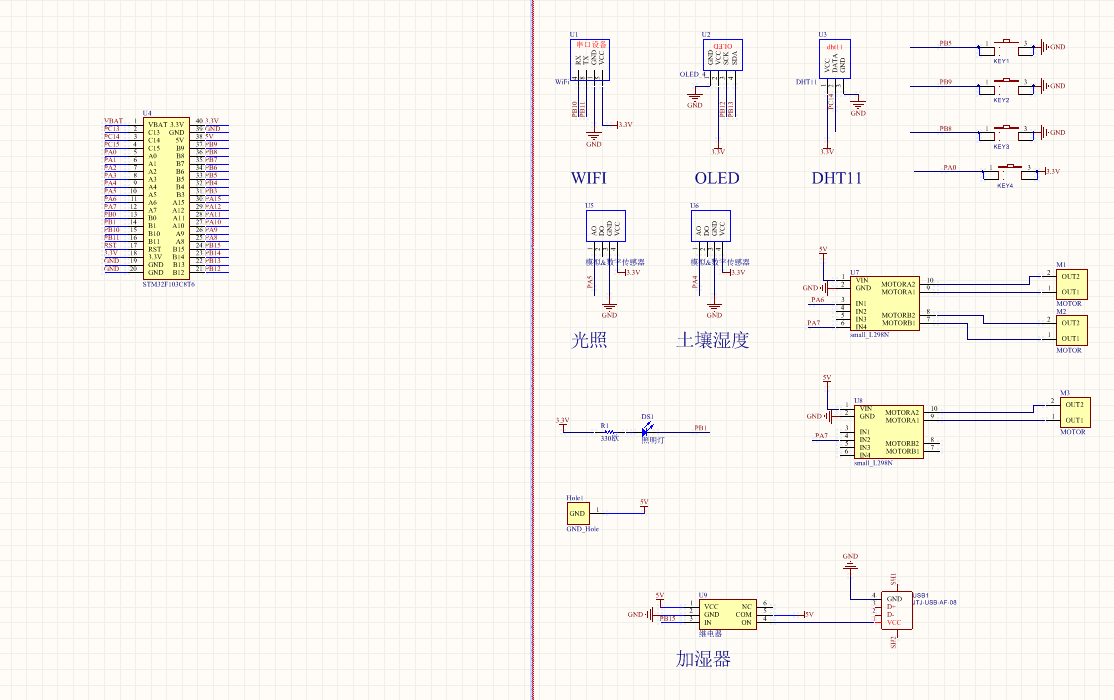Select the U5 light sensor component
This screenshot has height=700, width=1114.
pyautogui.click(x=606, y=226)
